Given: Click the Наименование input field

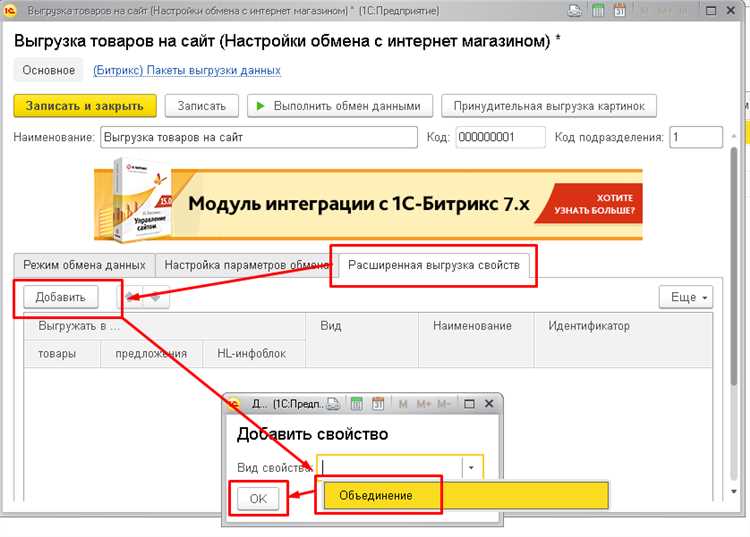Looking at the screenshot, I should tap(259, 137).
